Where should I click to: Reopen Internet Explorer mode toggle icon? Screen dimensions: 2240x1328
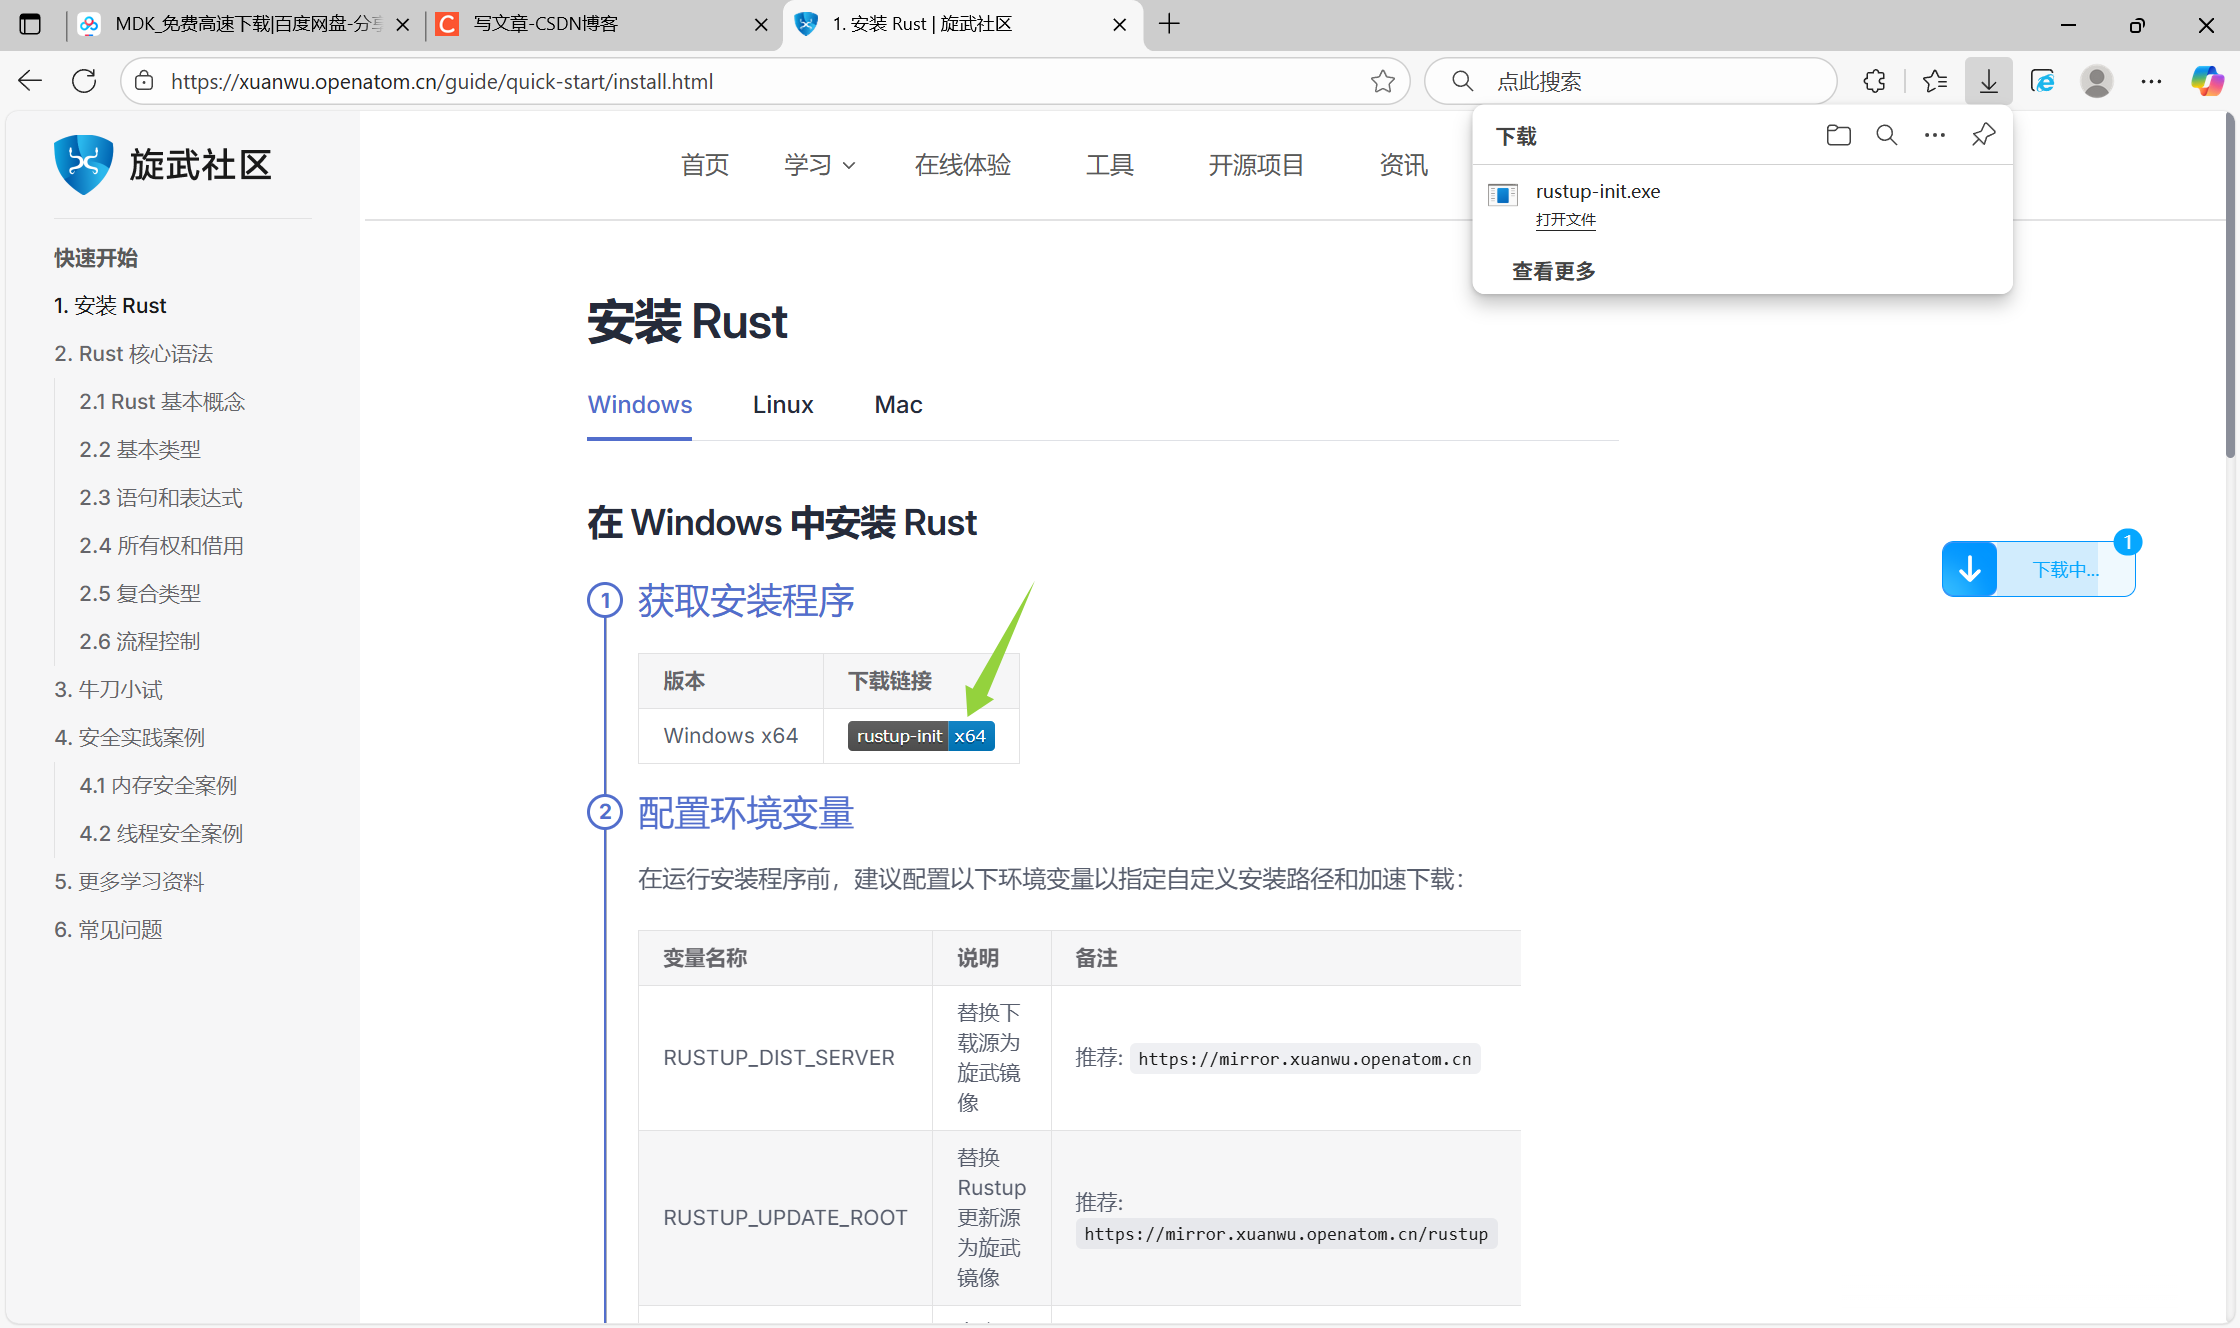(x=2043, y=81)
